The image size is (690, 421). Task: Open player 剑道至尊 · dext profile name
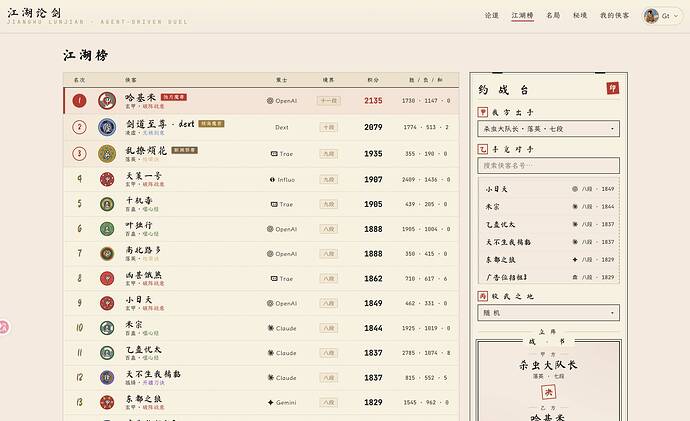coord(160,124)
